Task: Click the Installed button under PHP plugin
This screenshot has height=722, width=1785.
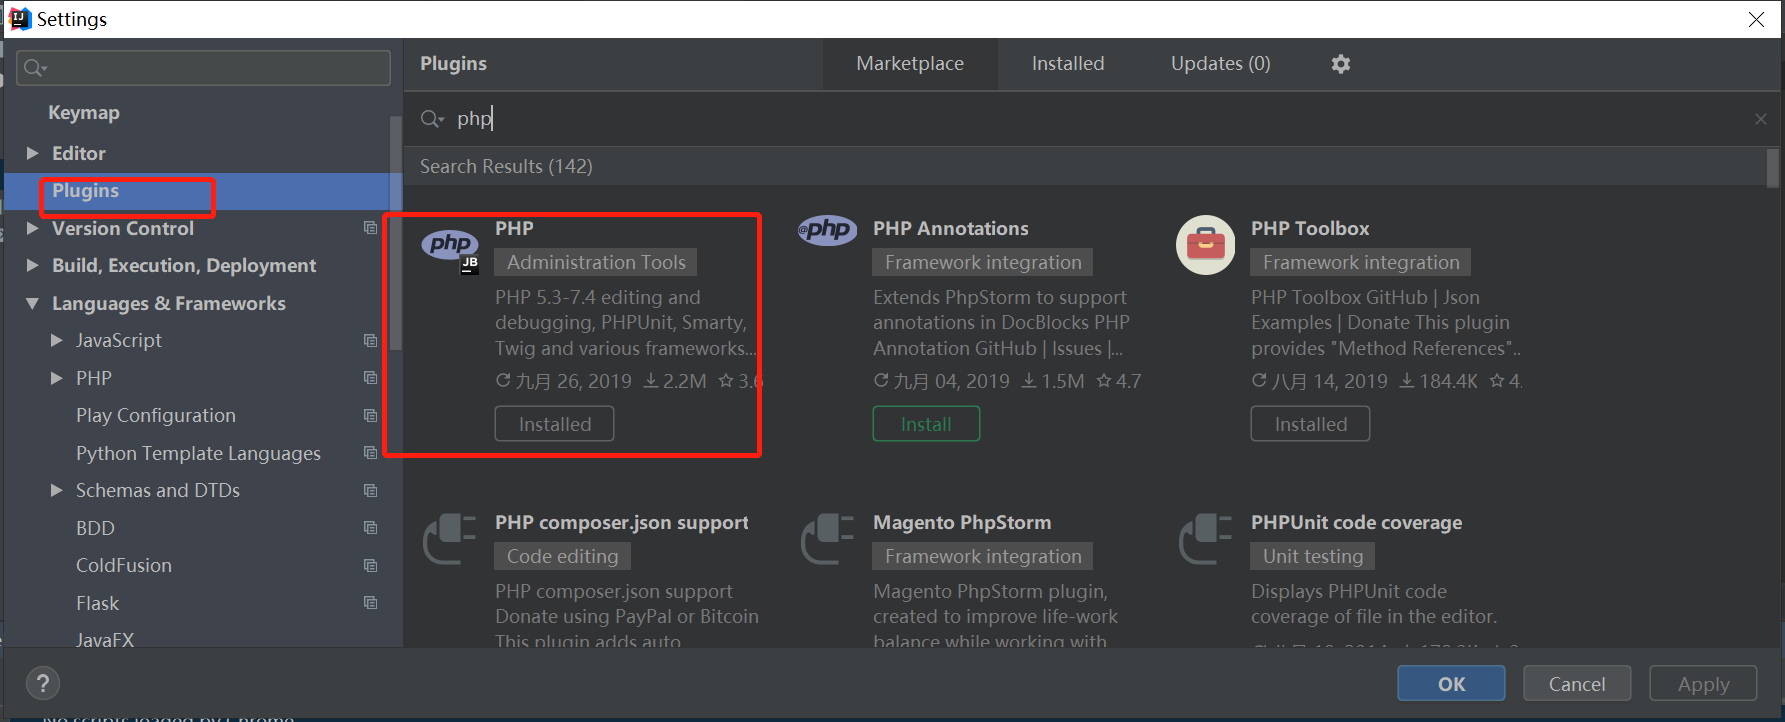Action: (x=554, y=424)
